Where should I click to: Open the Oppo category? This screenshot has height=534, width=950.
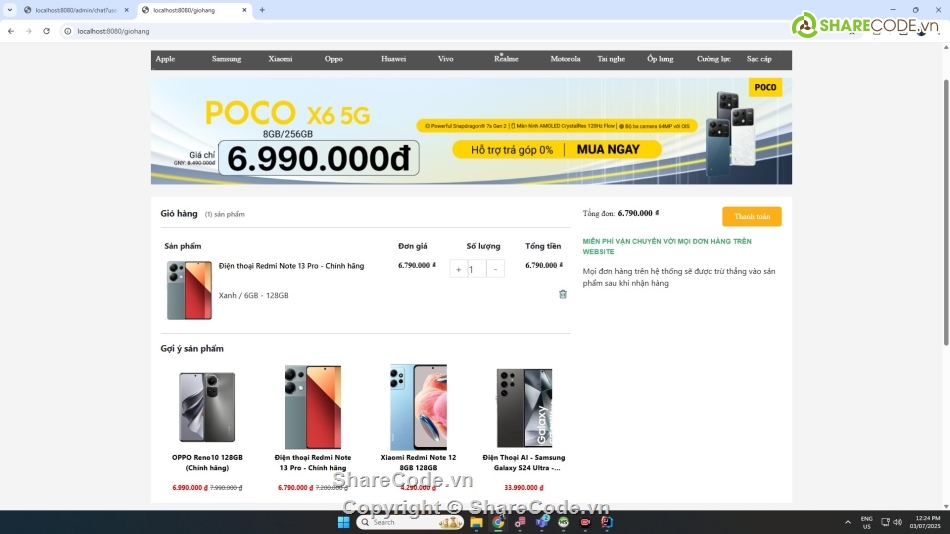pos(333,59)
